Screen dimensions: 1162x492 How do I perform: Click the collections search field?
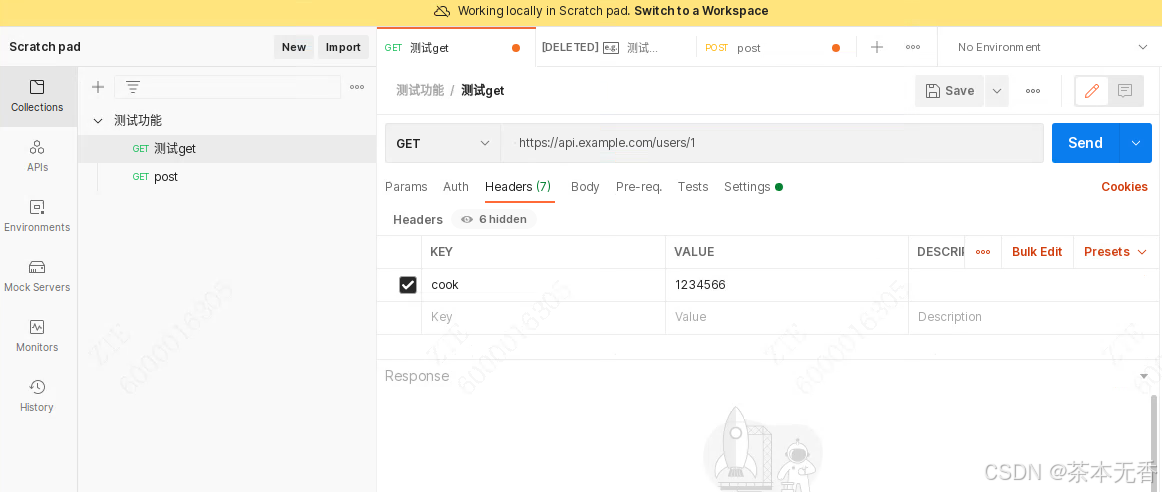pos(228,87)
